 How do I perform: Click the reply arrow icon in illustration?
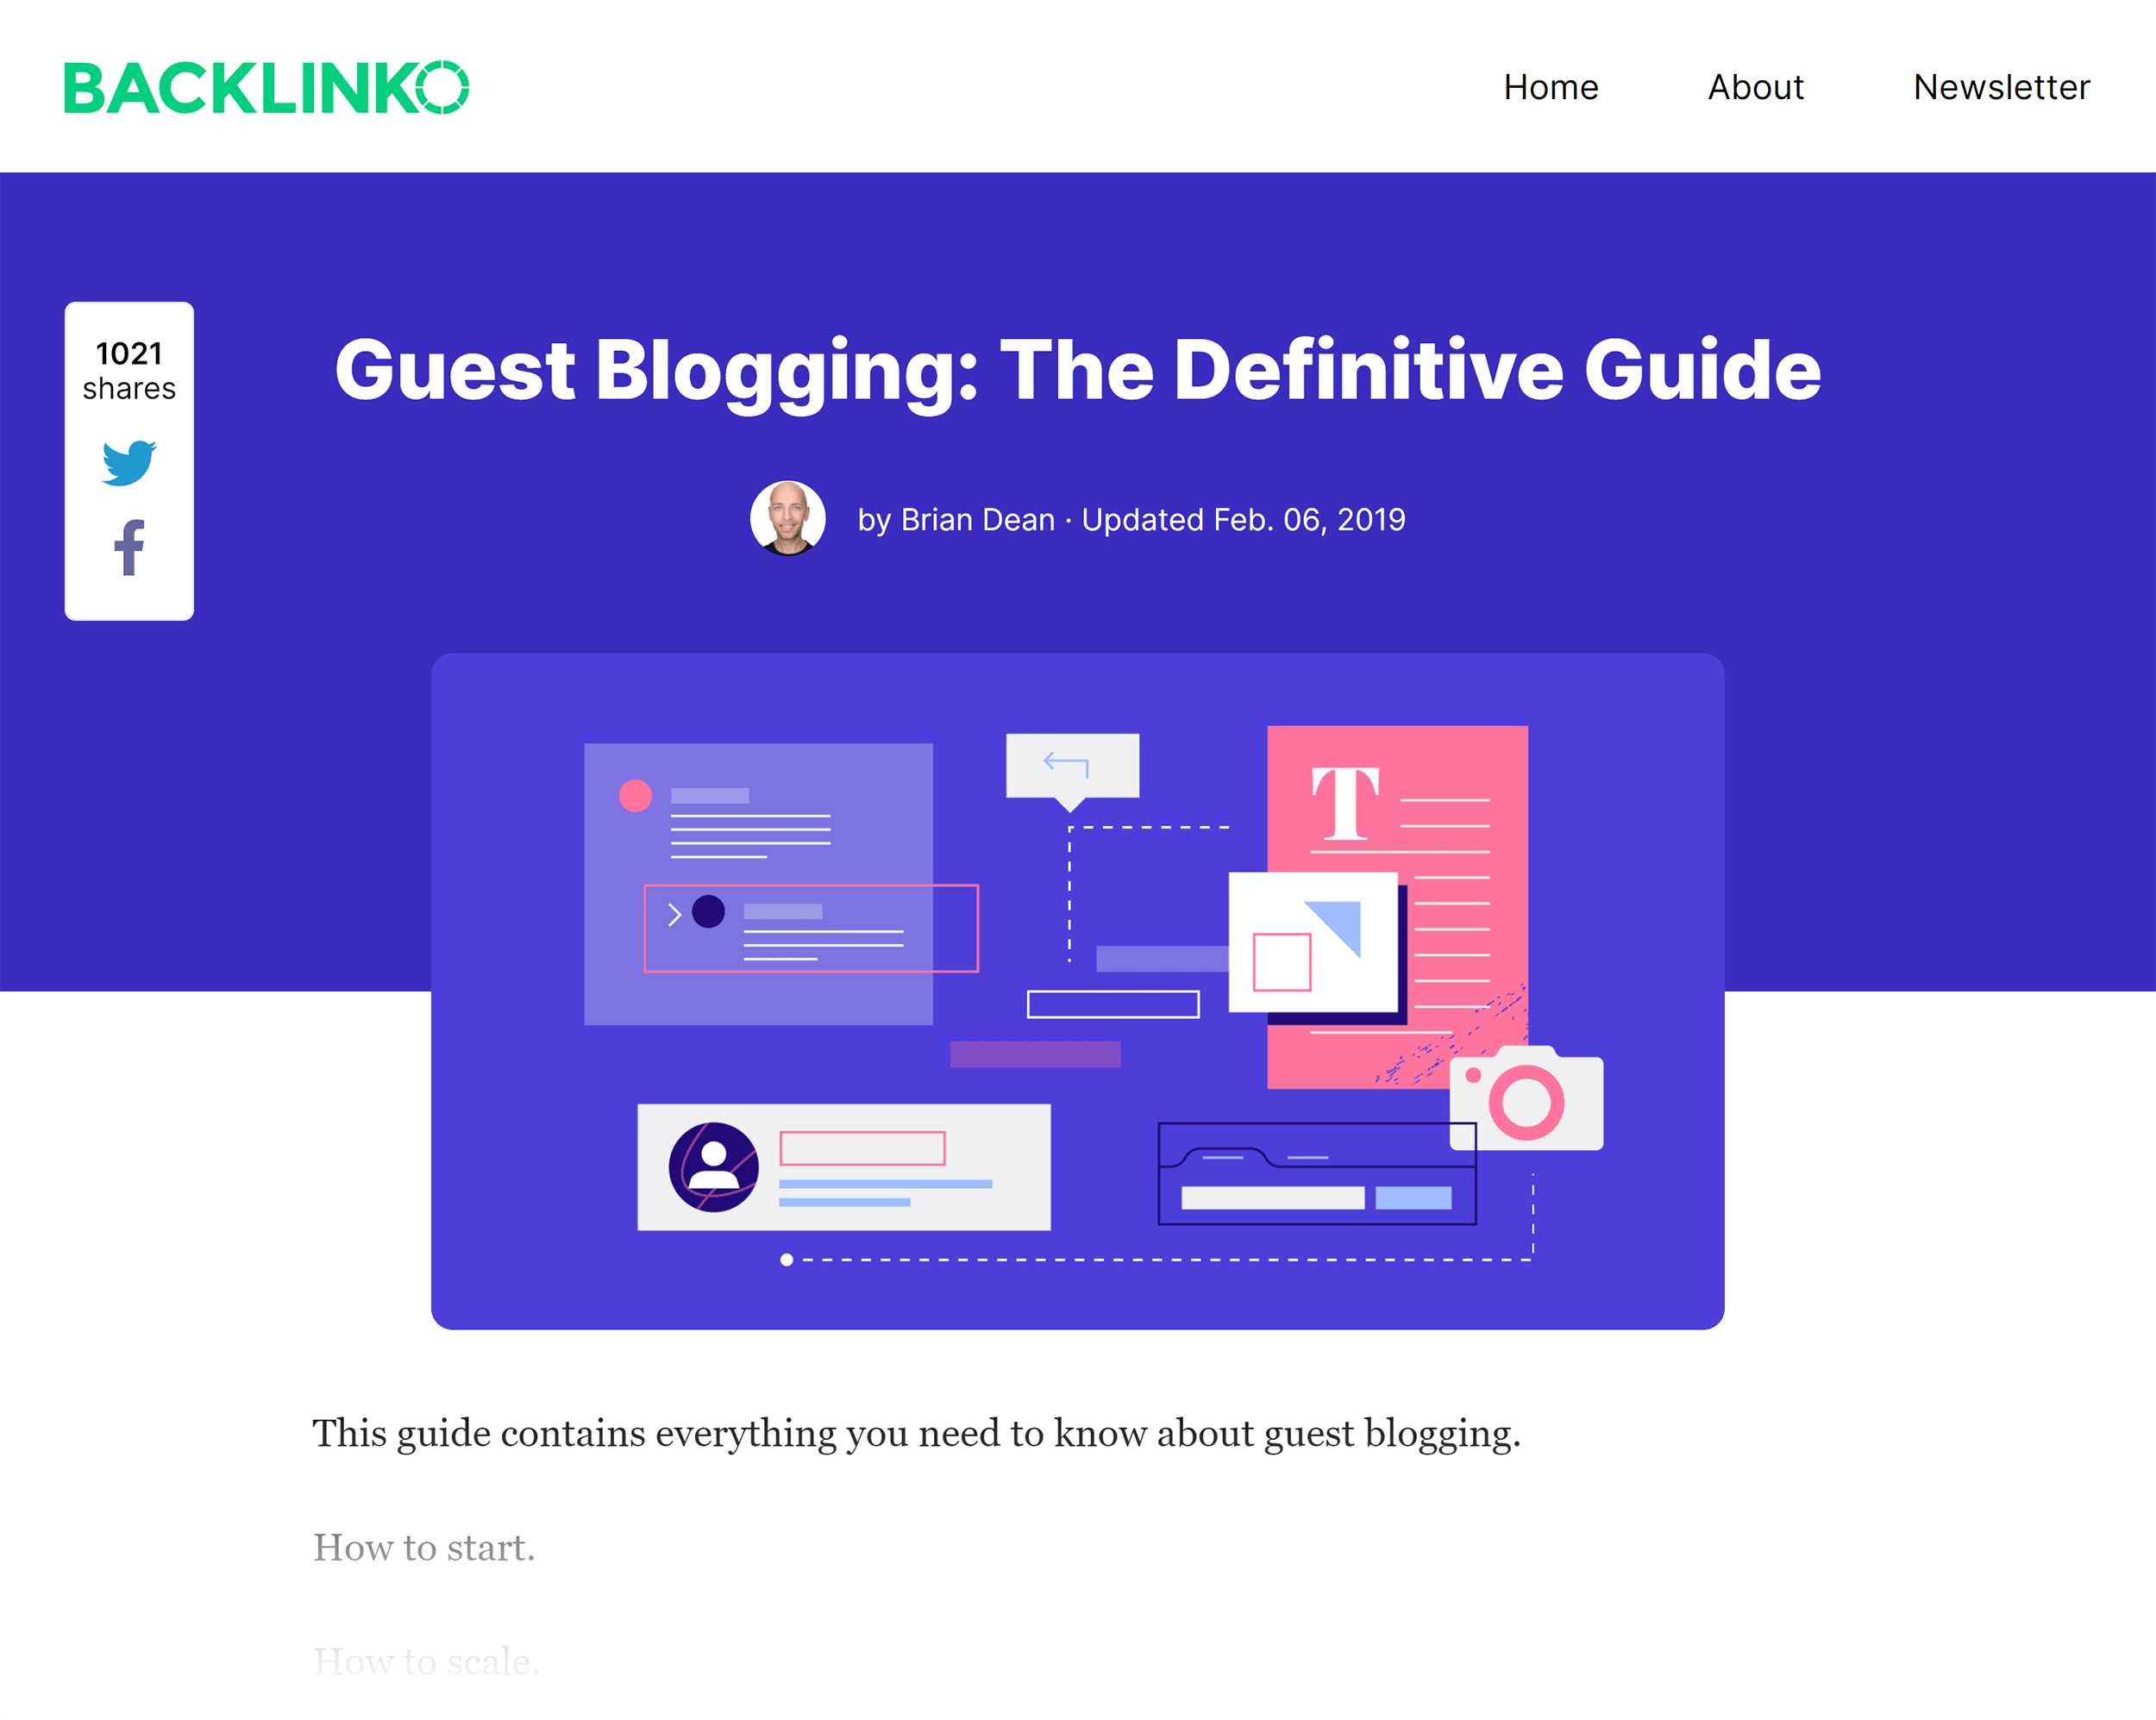[x=1062, y=758]
